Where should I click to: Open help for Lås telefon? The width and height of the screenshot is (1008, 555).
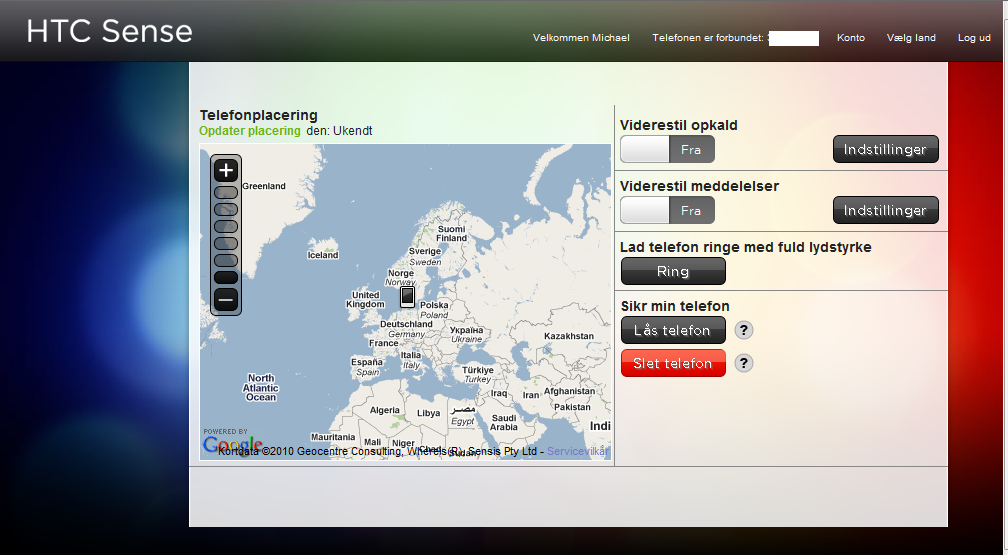point(744,330)
